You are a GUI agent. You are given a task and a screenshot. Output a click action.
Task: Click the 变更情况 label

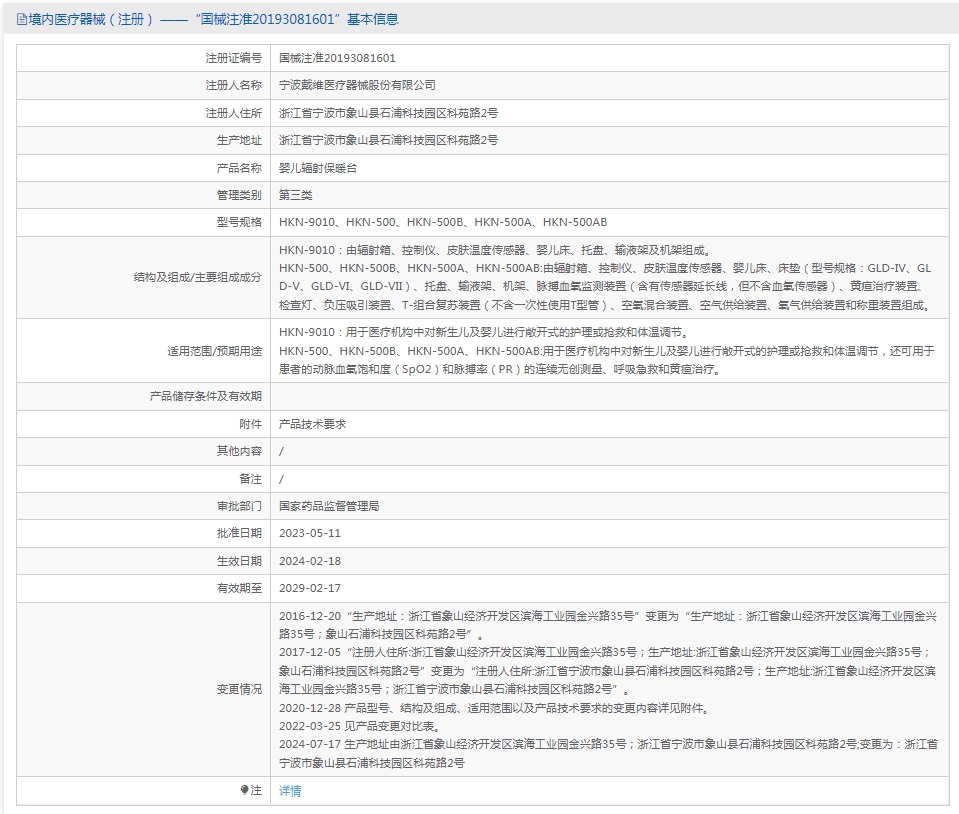[239, 689]
